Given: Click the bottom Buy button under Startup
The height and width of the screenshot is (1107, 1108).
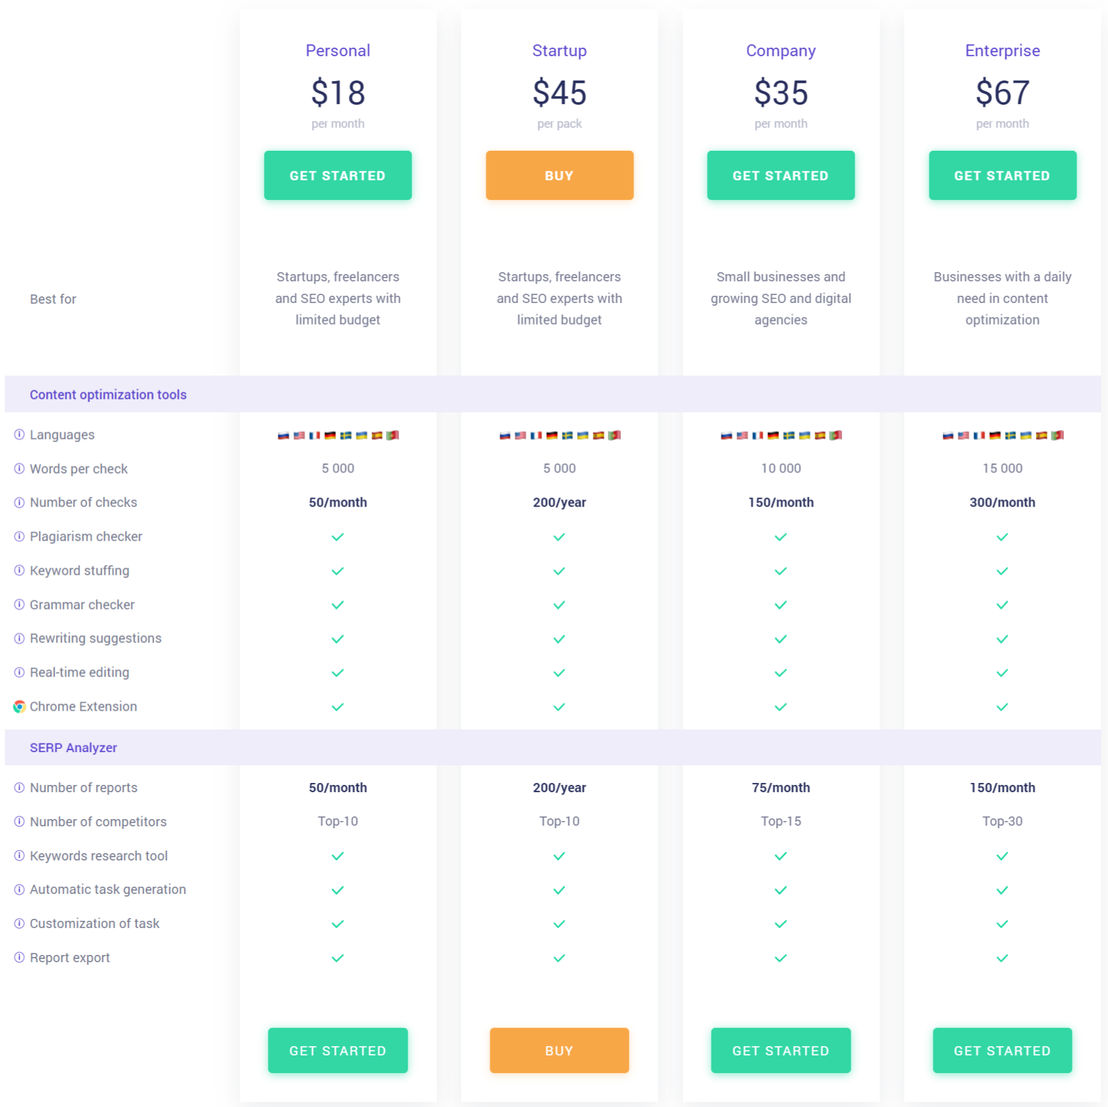Looking at the screenshot, I should click(x=559, y=1050).
